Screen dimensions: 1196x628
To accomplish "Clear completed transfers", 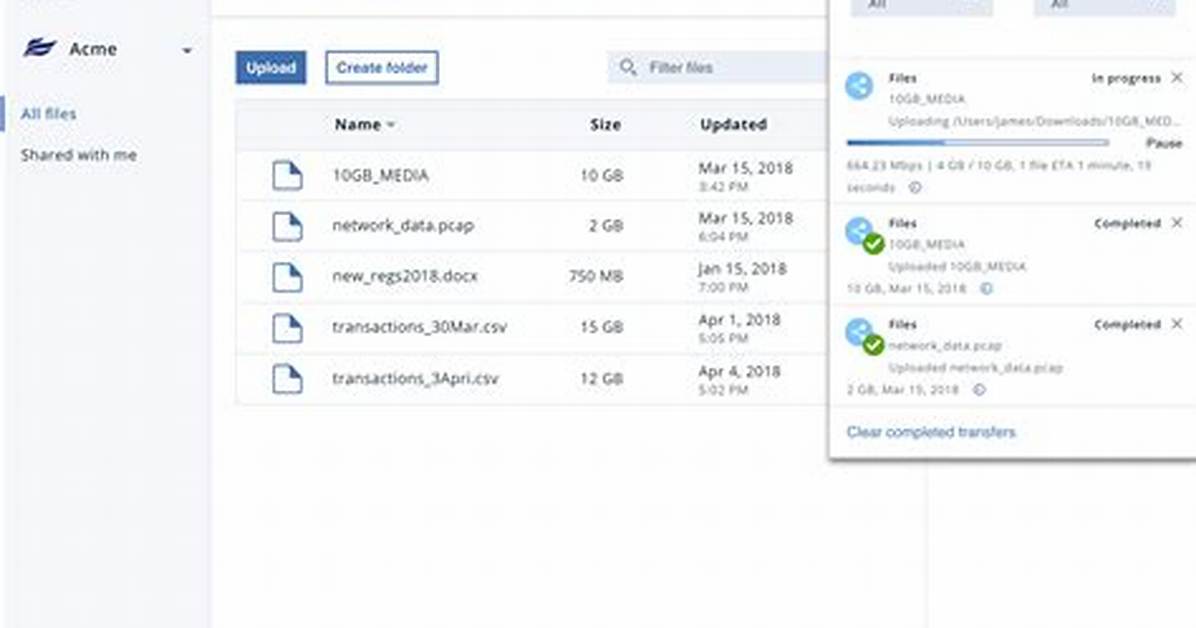I will click(931, 432).
